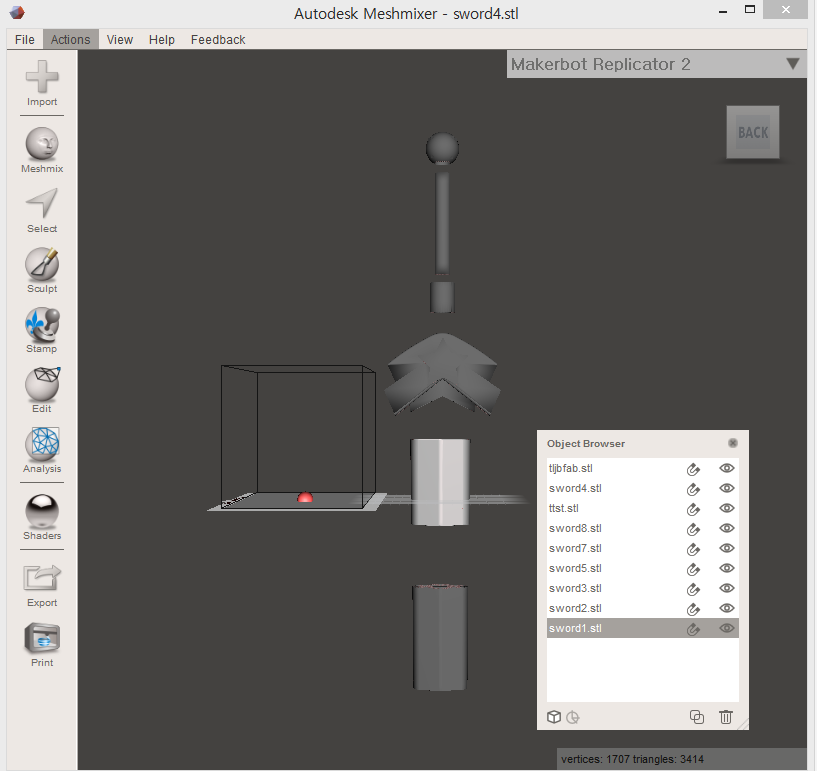The height and width of the screenshot is (771, 817).
Task: Open the Actions menu
Action: click(x=70, y=40)
